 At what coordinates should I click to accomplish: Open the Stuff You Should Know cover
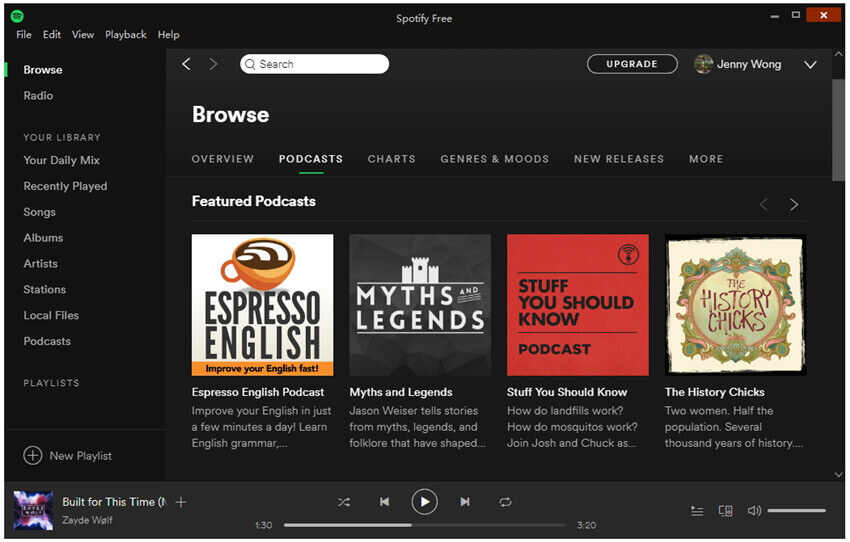[578, 305]
